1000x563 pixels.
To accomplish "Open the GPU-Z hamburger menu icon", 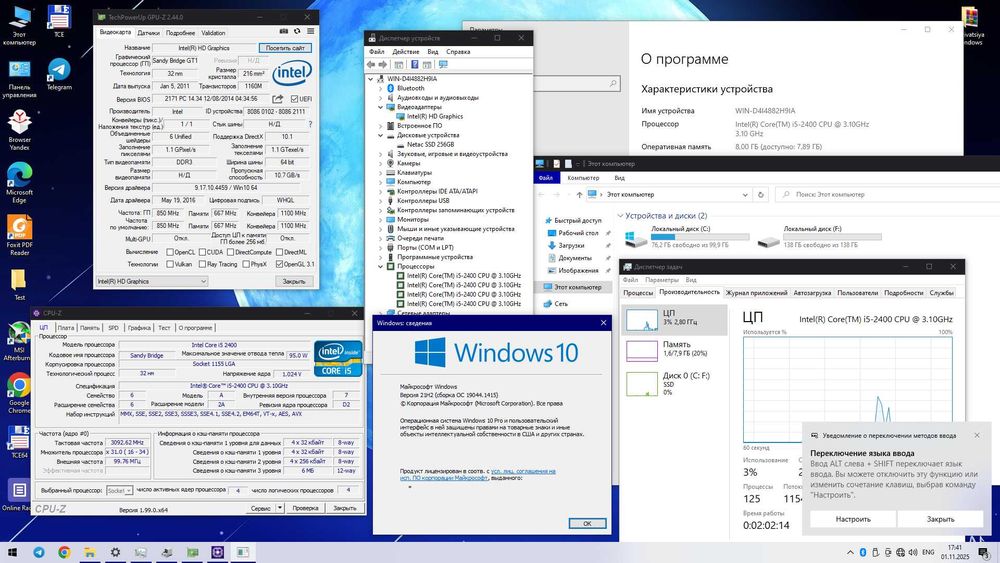I will (x=311, y=31).
